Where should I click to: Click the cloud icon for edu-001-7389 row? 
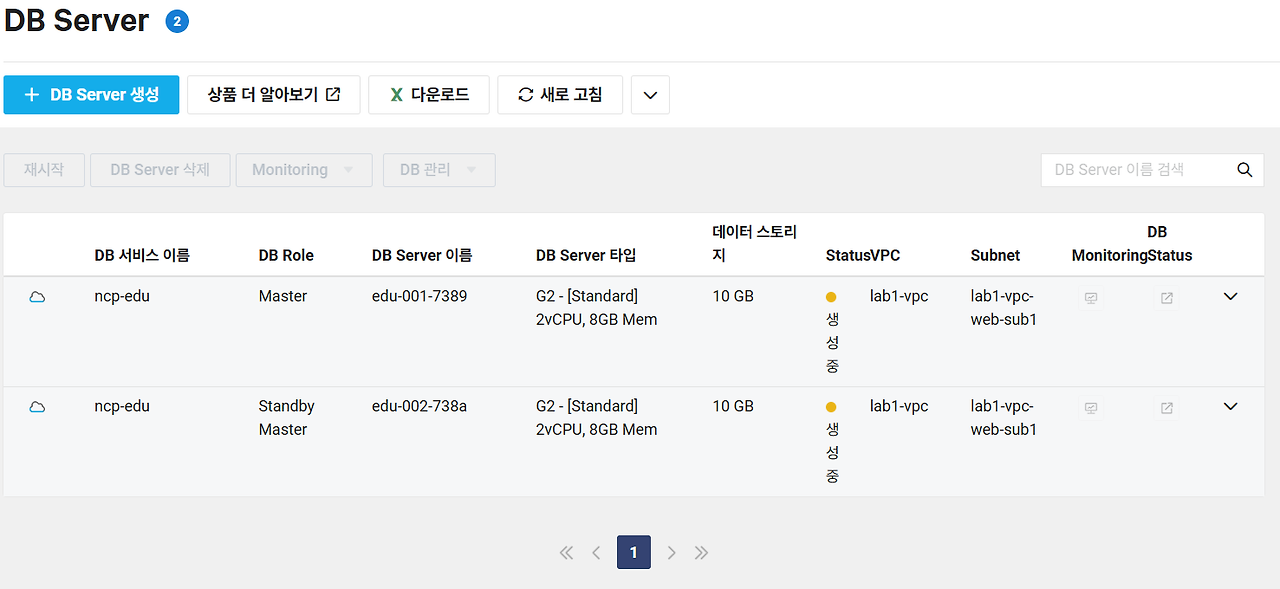pyautogui.click(x=37, y=297)
